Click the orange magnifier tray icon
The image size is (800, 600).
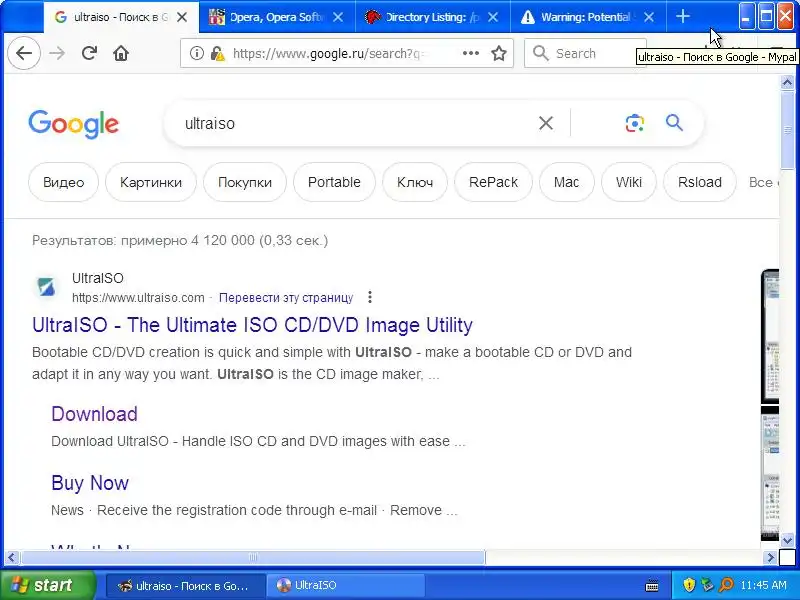pos(726,585)
